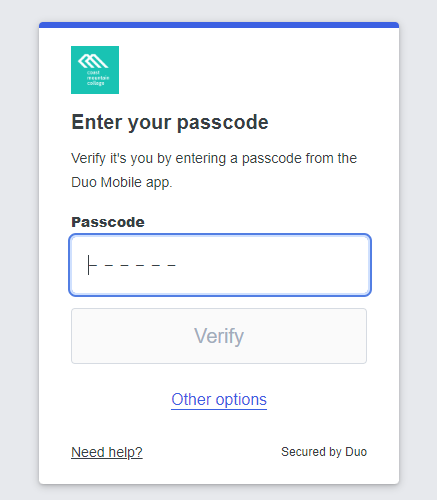Click the text cursor in the passcode box
437x500 pixels.
88,265
